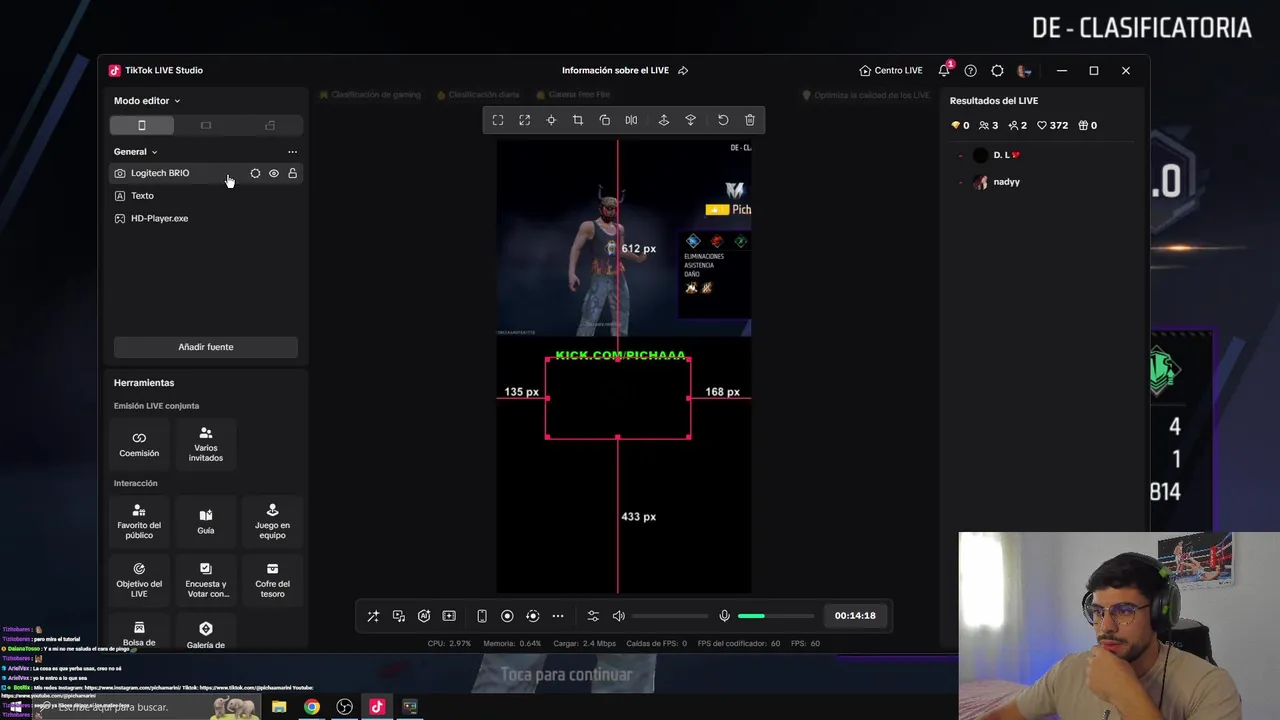The height and width of the screenshot is (720, 1280).
Task: Open Chrome from the Windows taskbar
Action: [x=312, y=707]
